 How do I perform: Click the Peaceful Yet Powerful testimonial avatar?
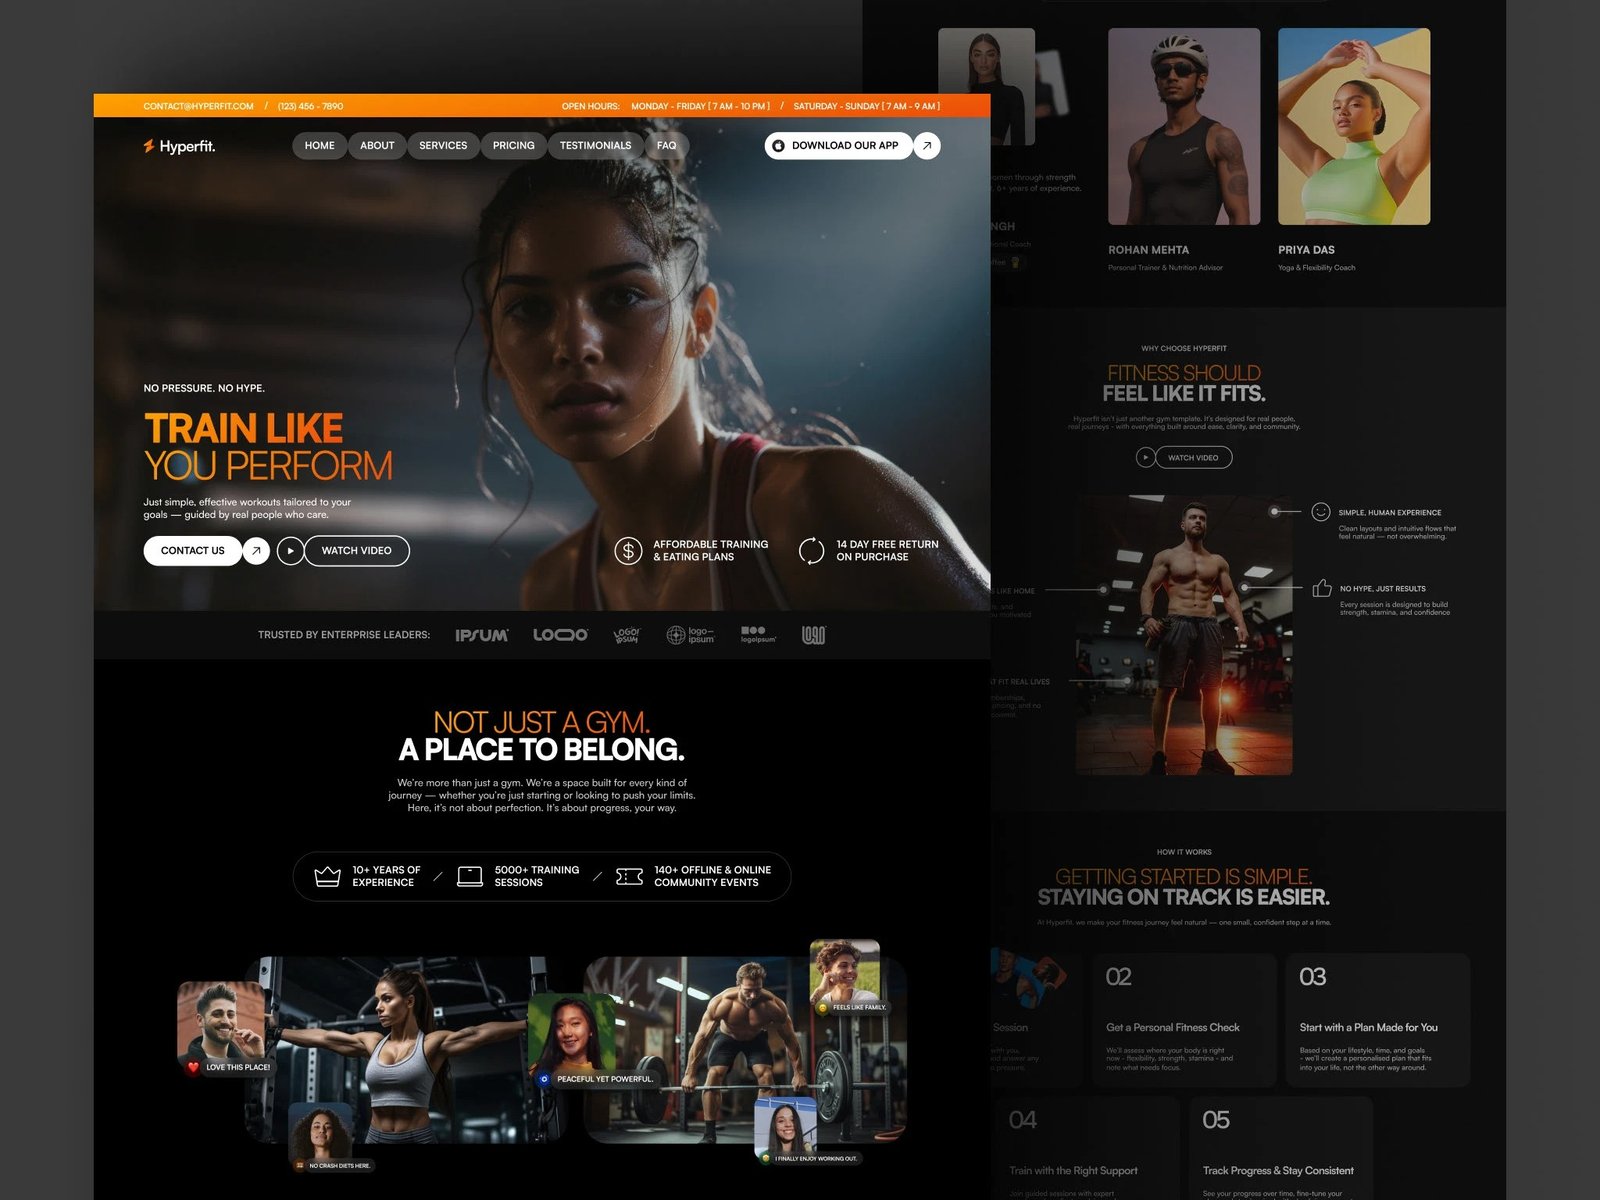[571, 1036]
